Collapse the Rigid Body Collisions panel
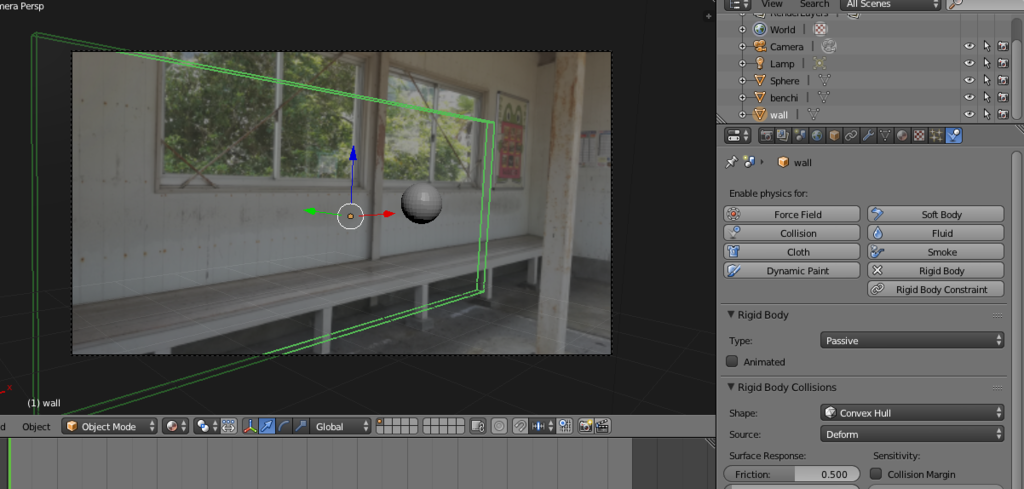The width and height of the screenshot is (1024, 489). [731, 387]
